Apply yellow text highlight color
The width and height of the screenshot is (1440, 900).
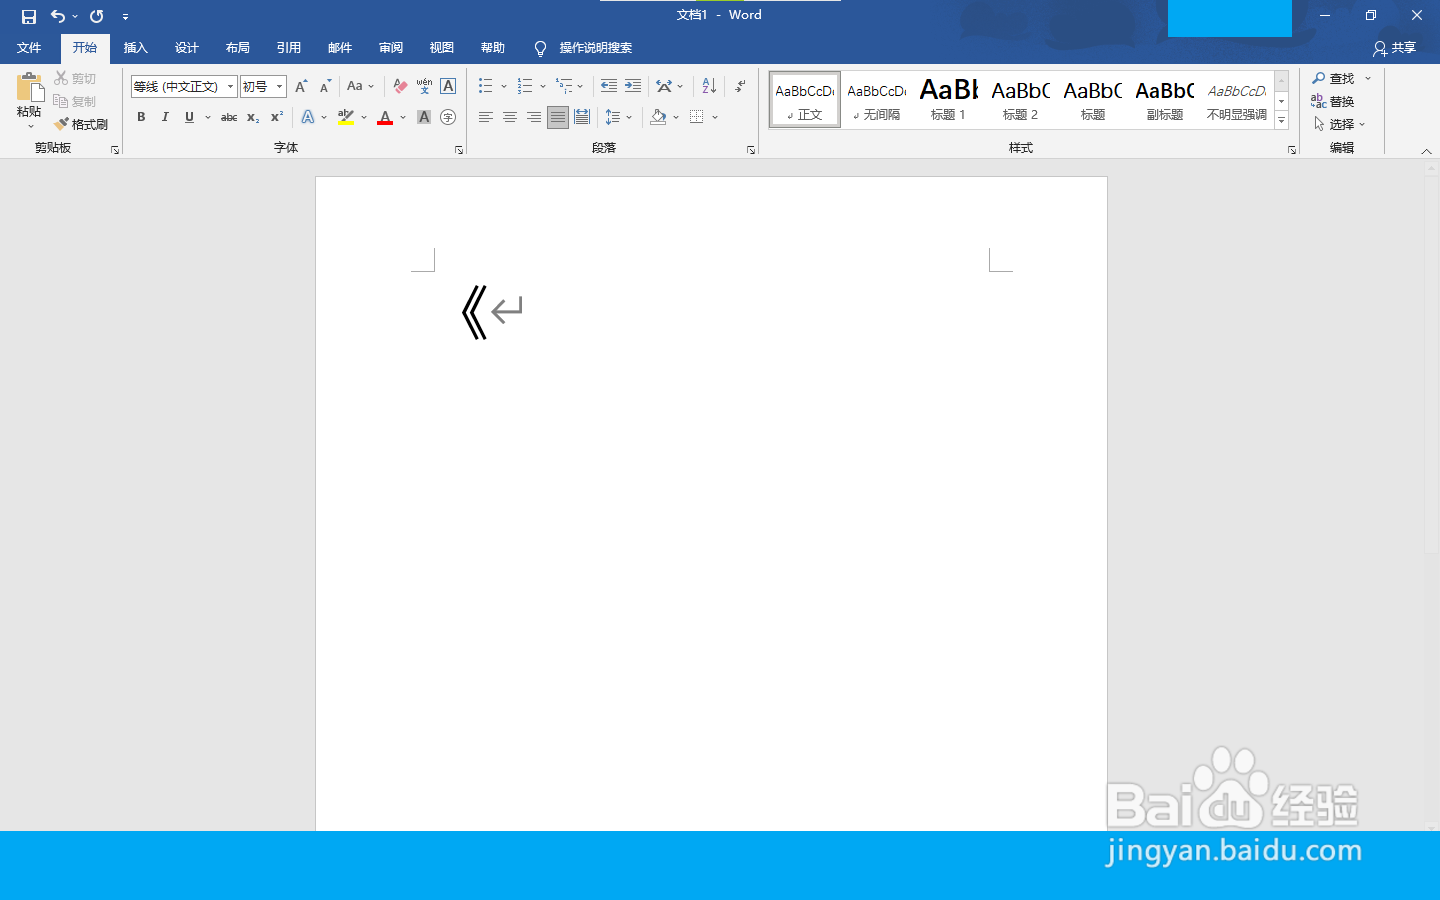[346, 117]
